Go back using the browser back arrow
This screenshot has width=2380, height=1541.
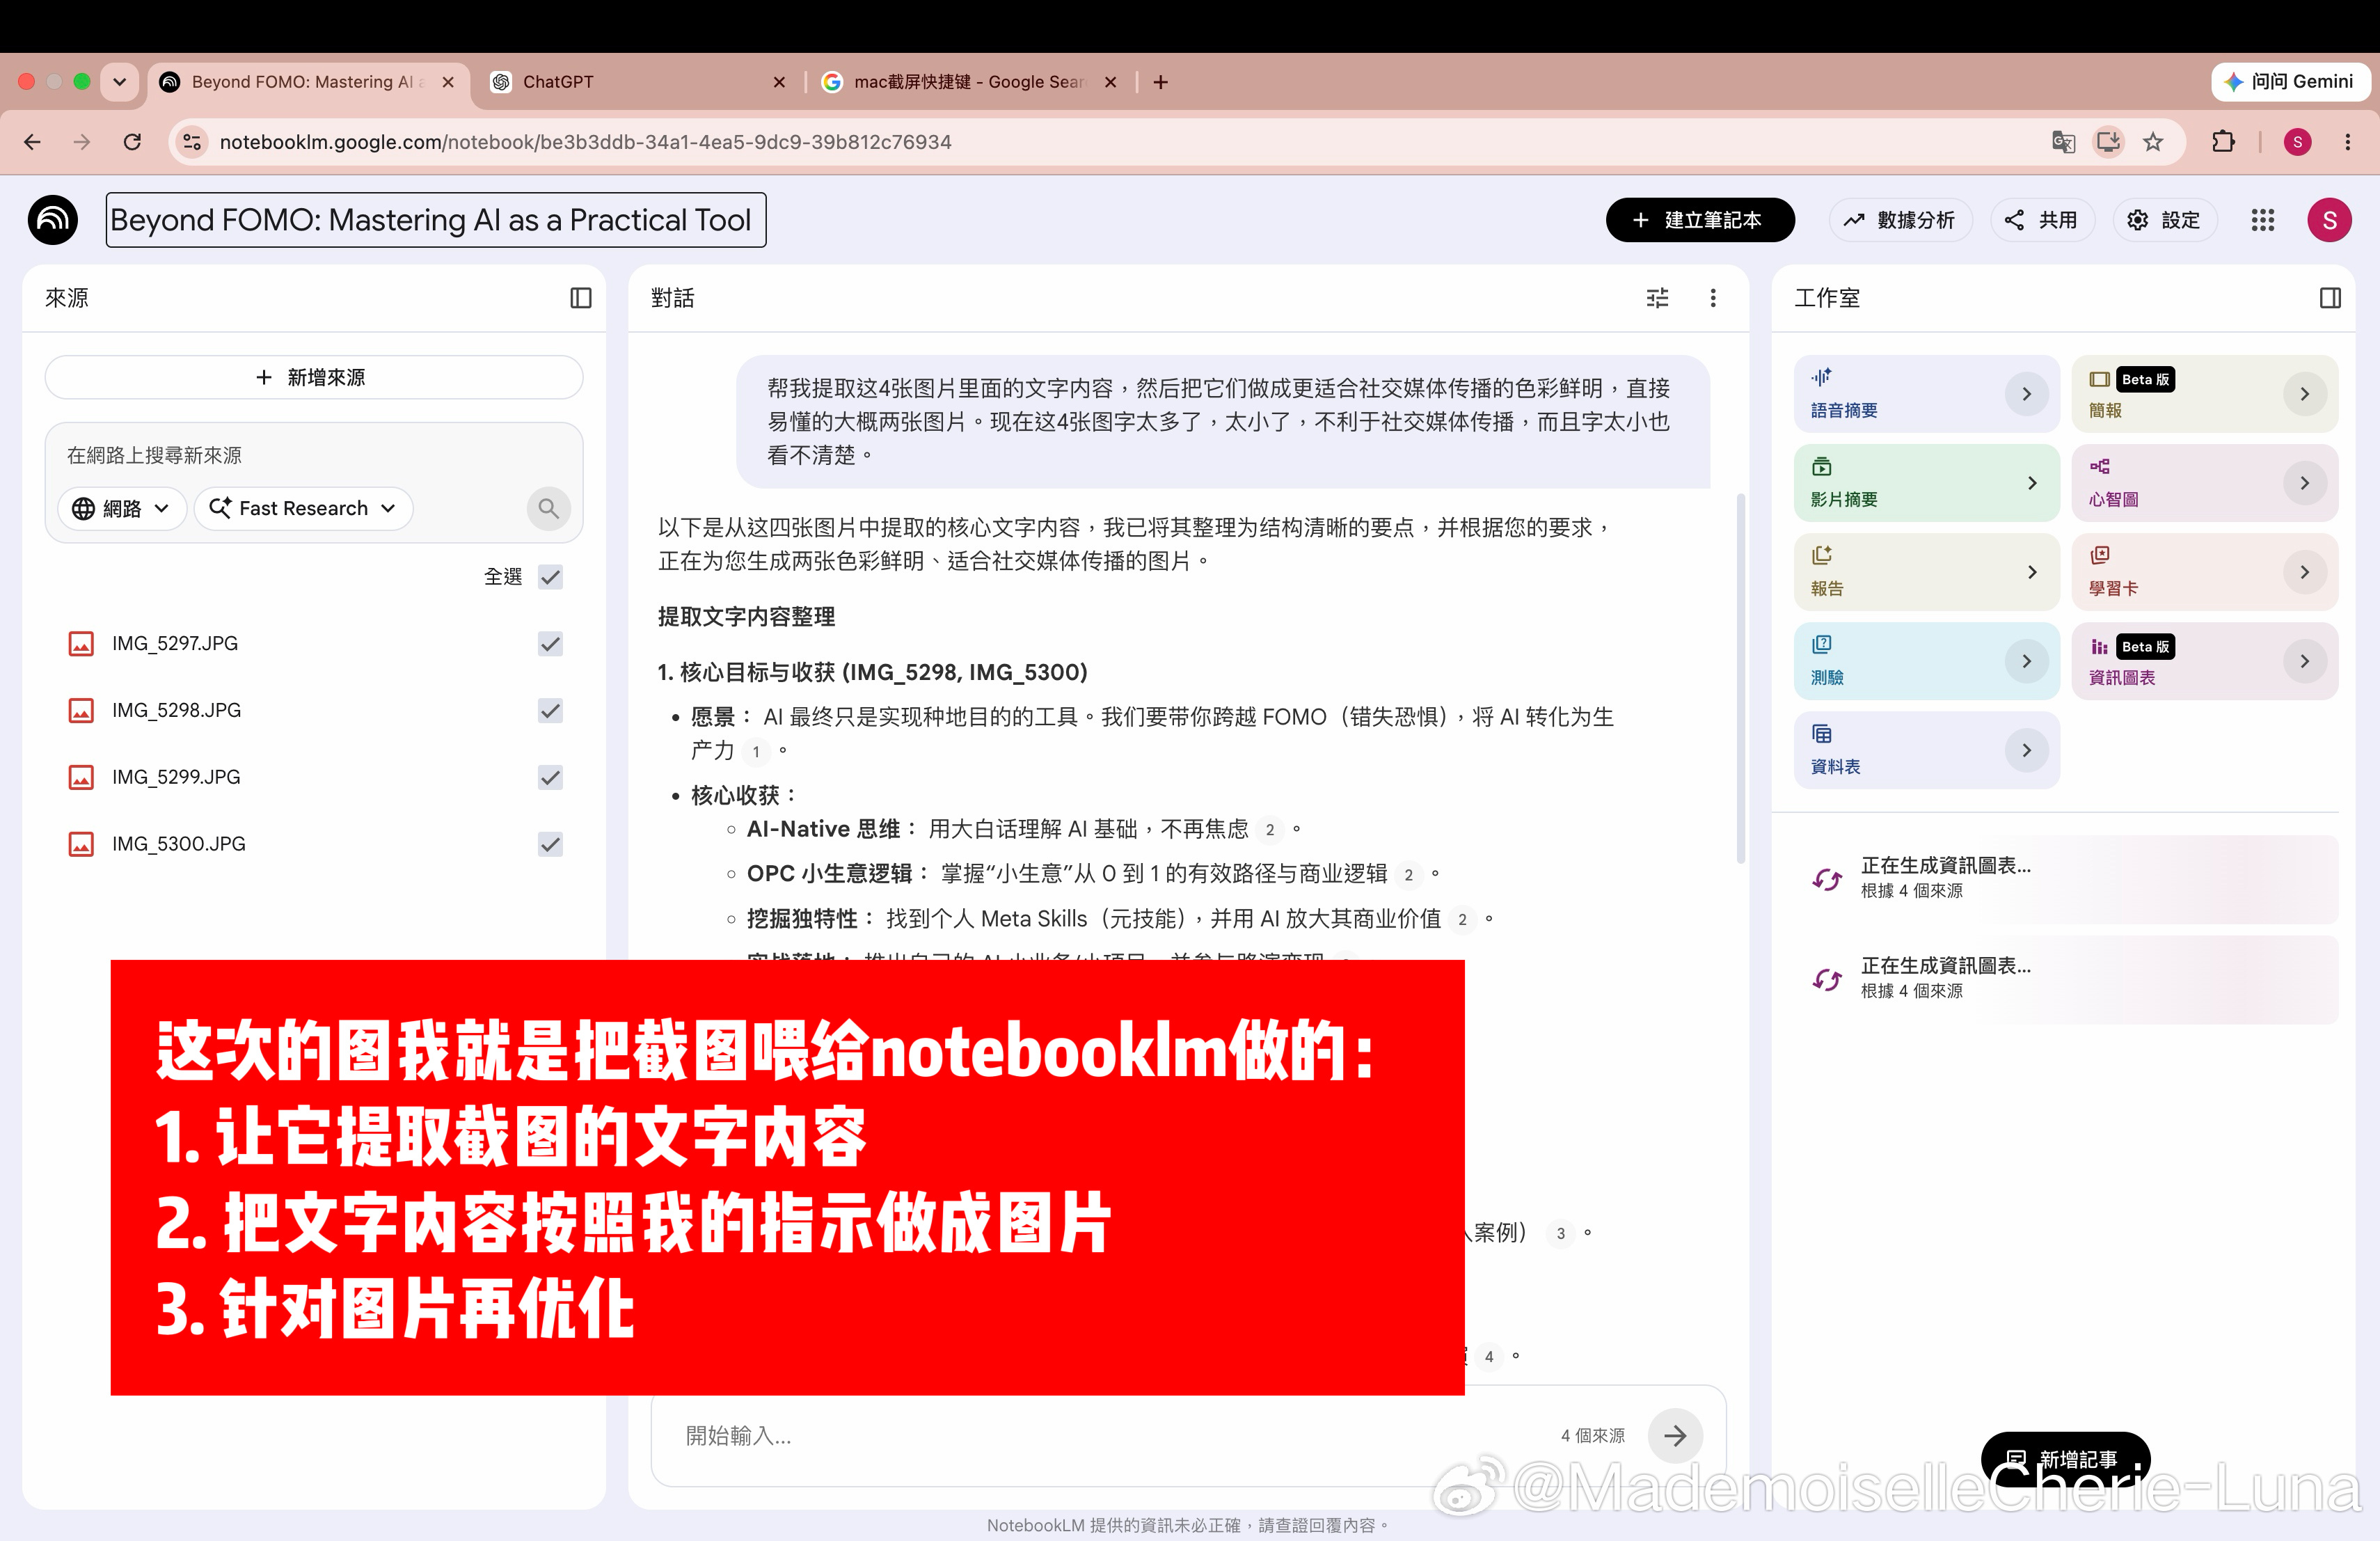click(32, 142)
